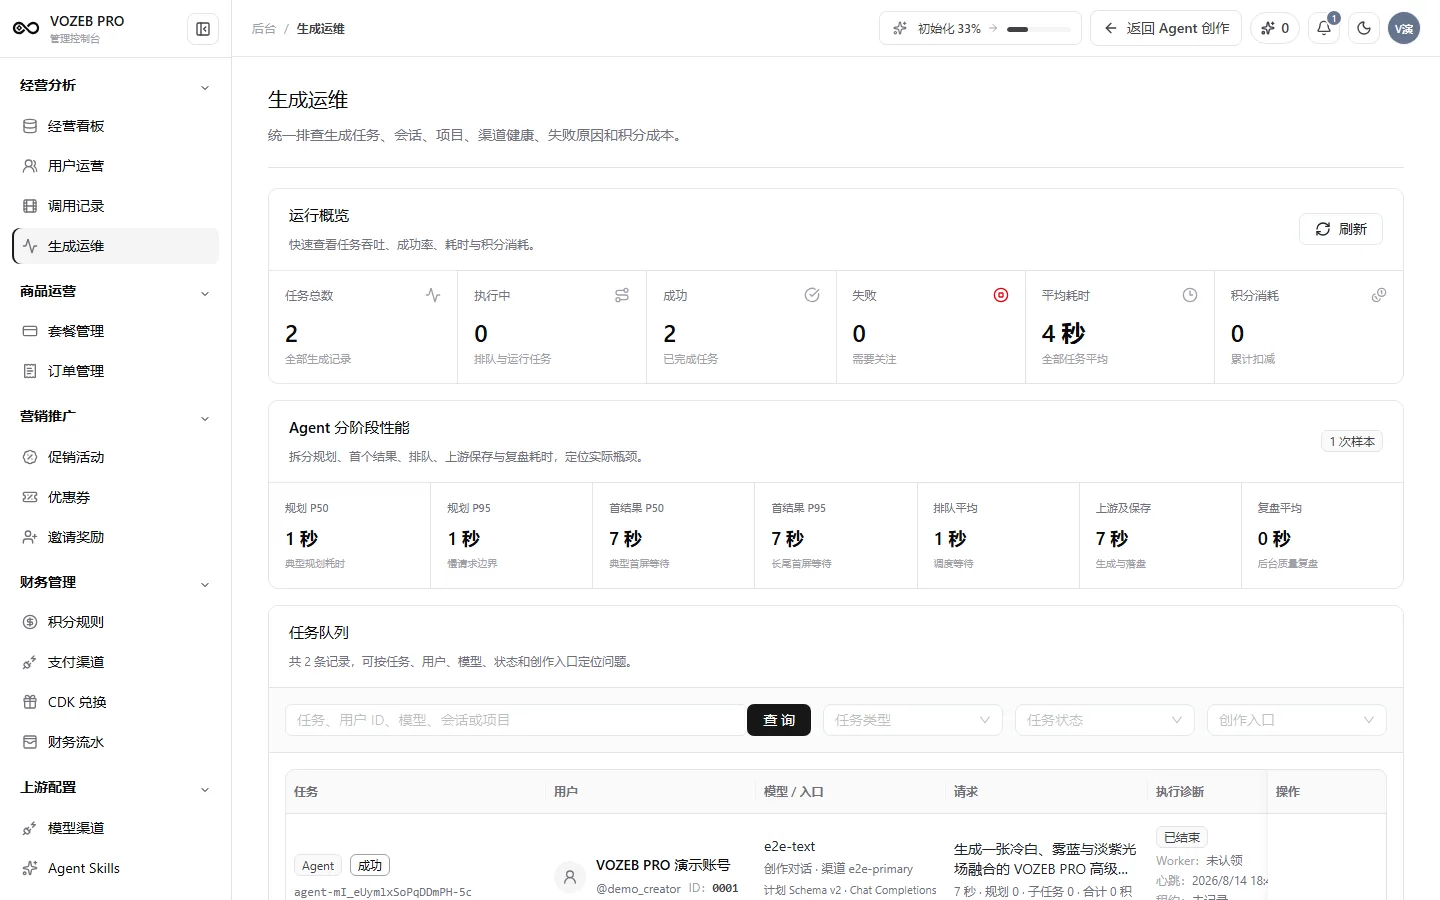1440x900 pixels.
Task: Collapse 商品运营 section chevron
Action: click(x=205, y=294)
